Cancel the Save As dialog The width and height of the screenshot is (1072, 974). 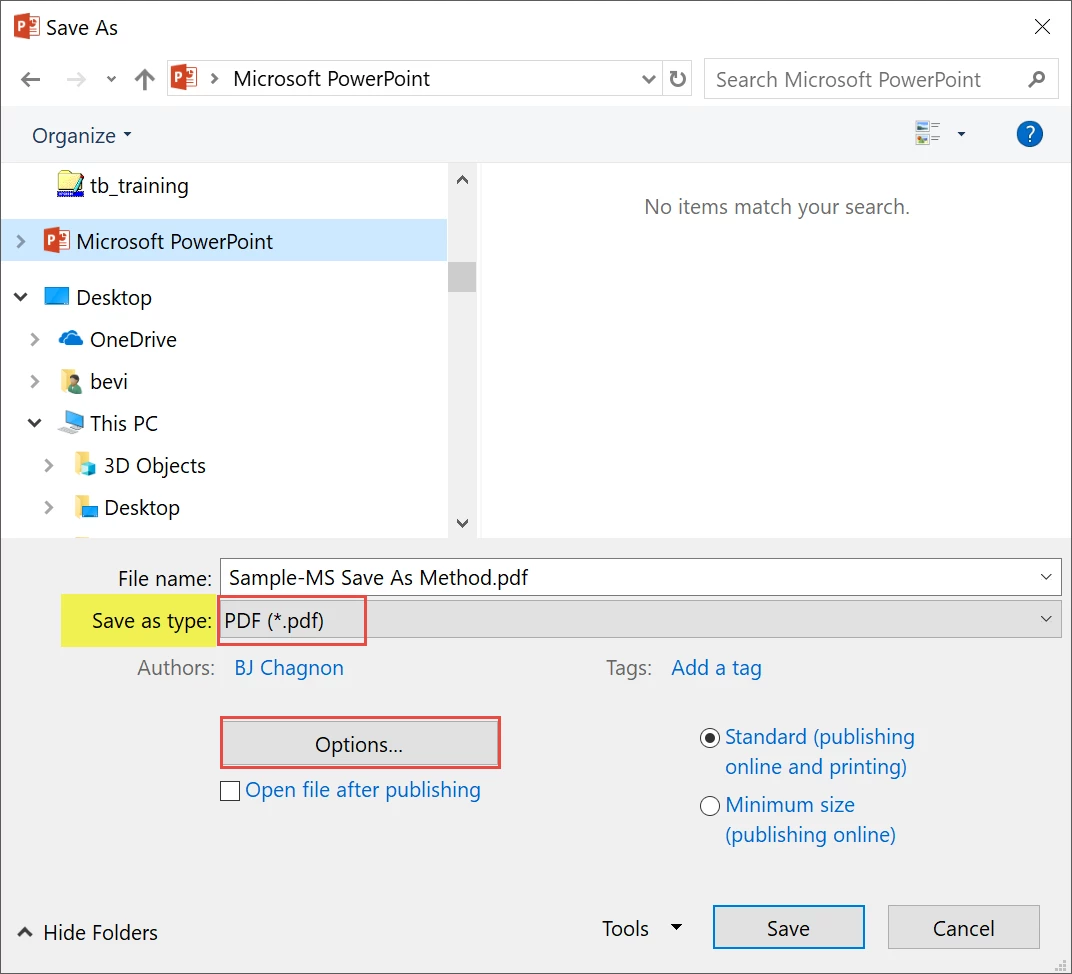(963, 928)
